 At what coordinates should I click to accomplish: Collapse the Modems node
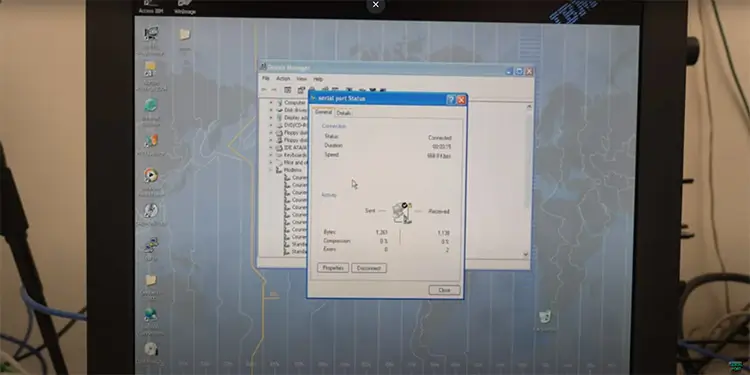pyautogui.click(x=271, y=170)
